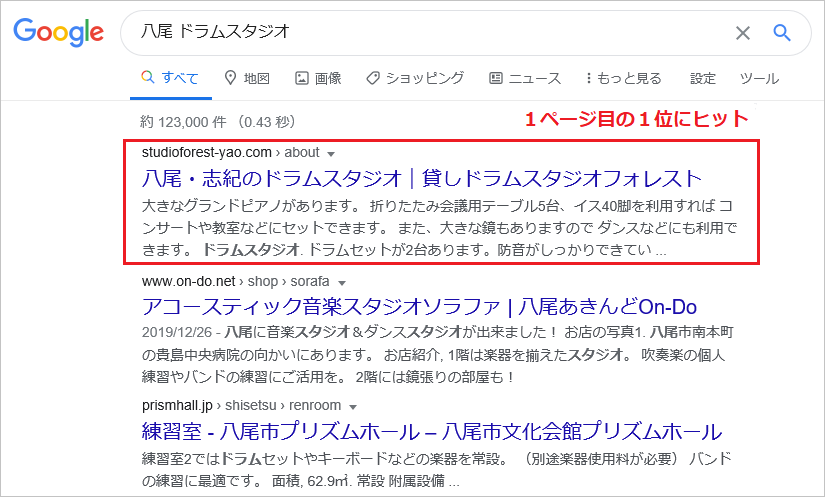Expand the arrow next to prismhall.jp
The image size is (825, 497).
350,407
